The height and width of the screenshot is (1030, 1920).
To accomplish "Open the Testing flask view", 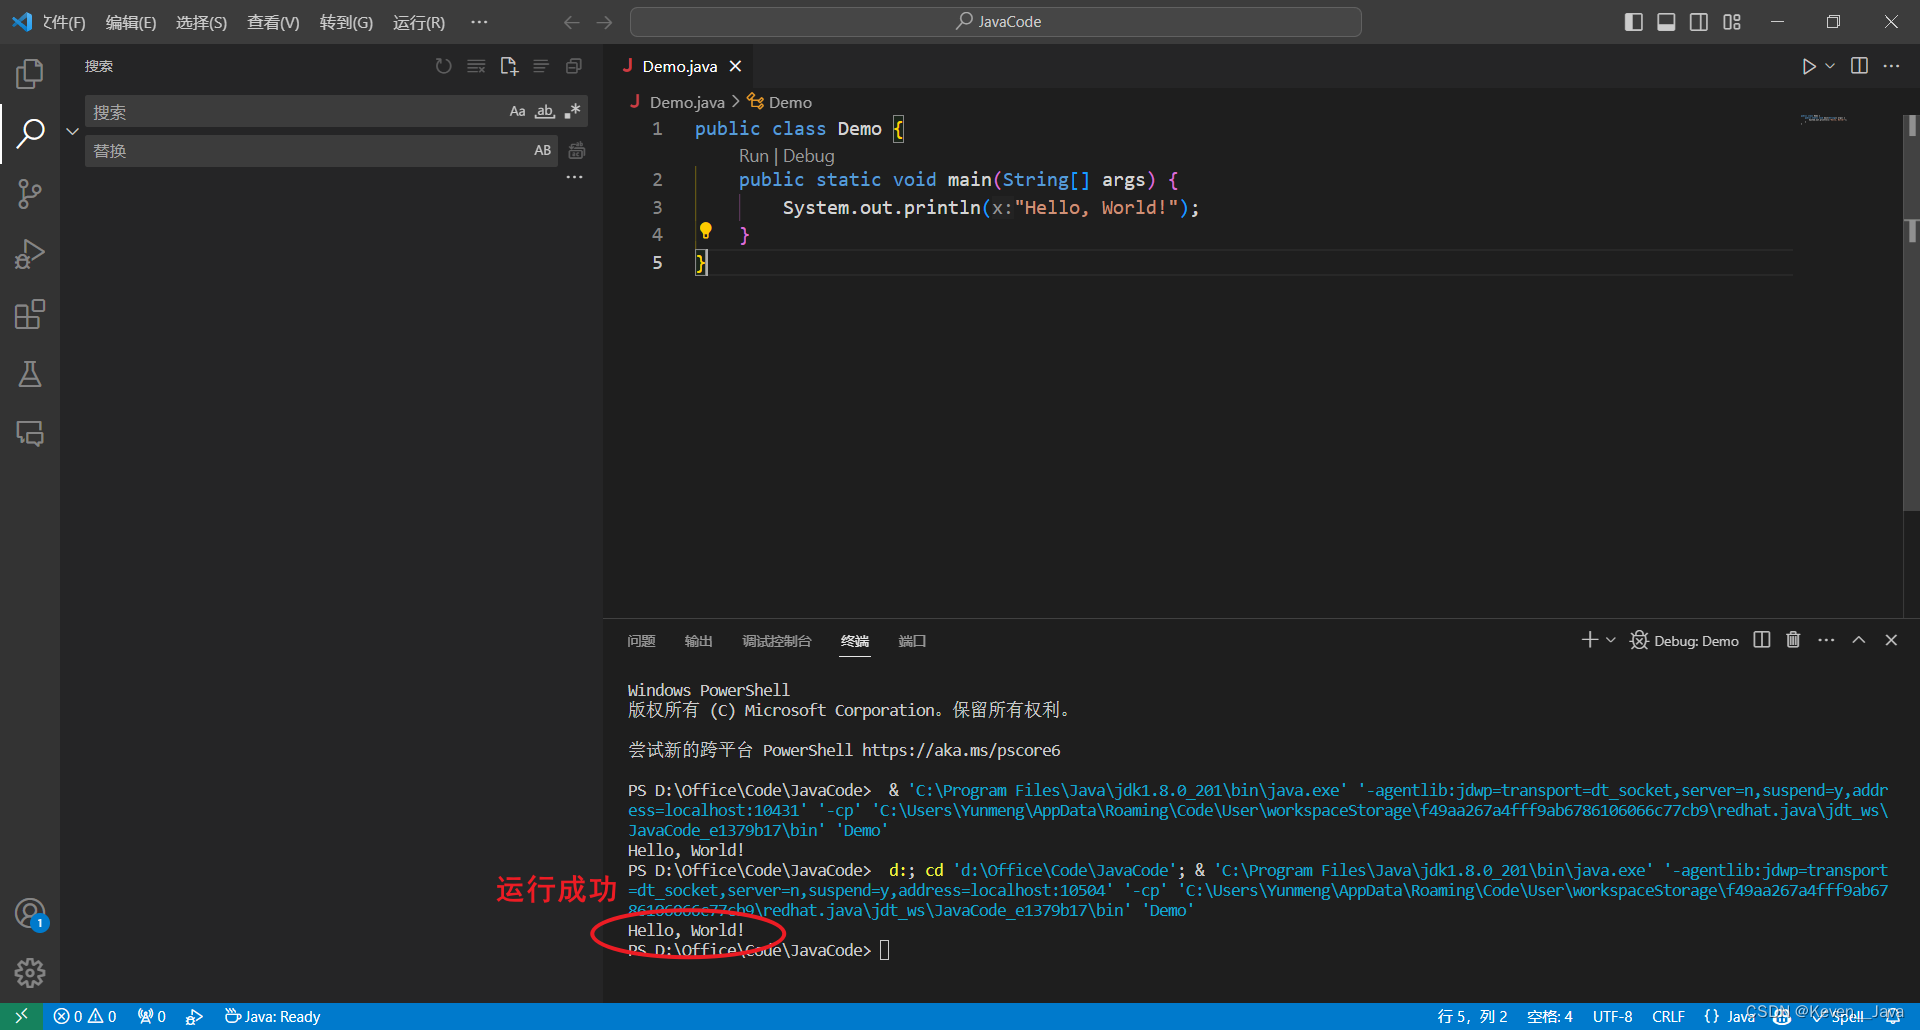I will (30, 374).
